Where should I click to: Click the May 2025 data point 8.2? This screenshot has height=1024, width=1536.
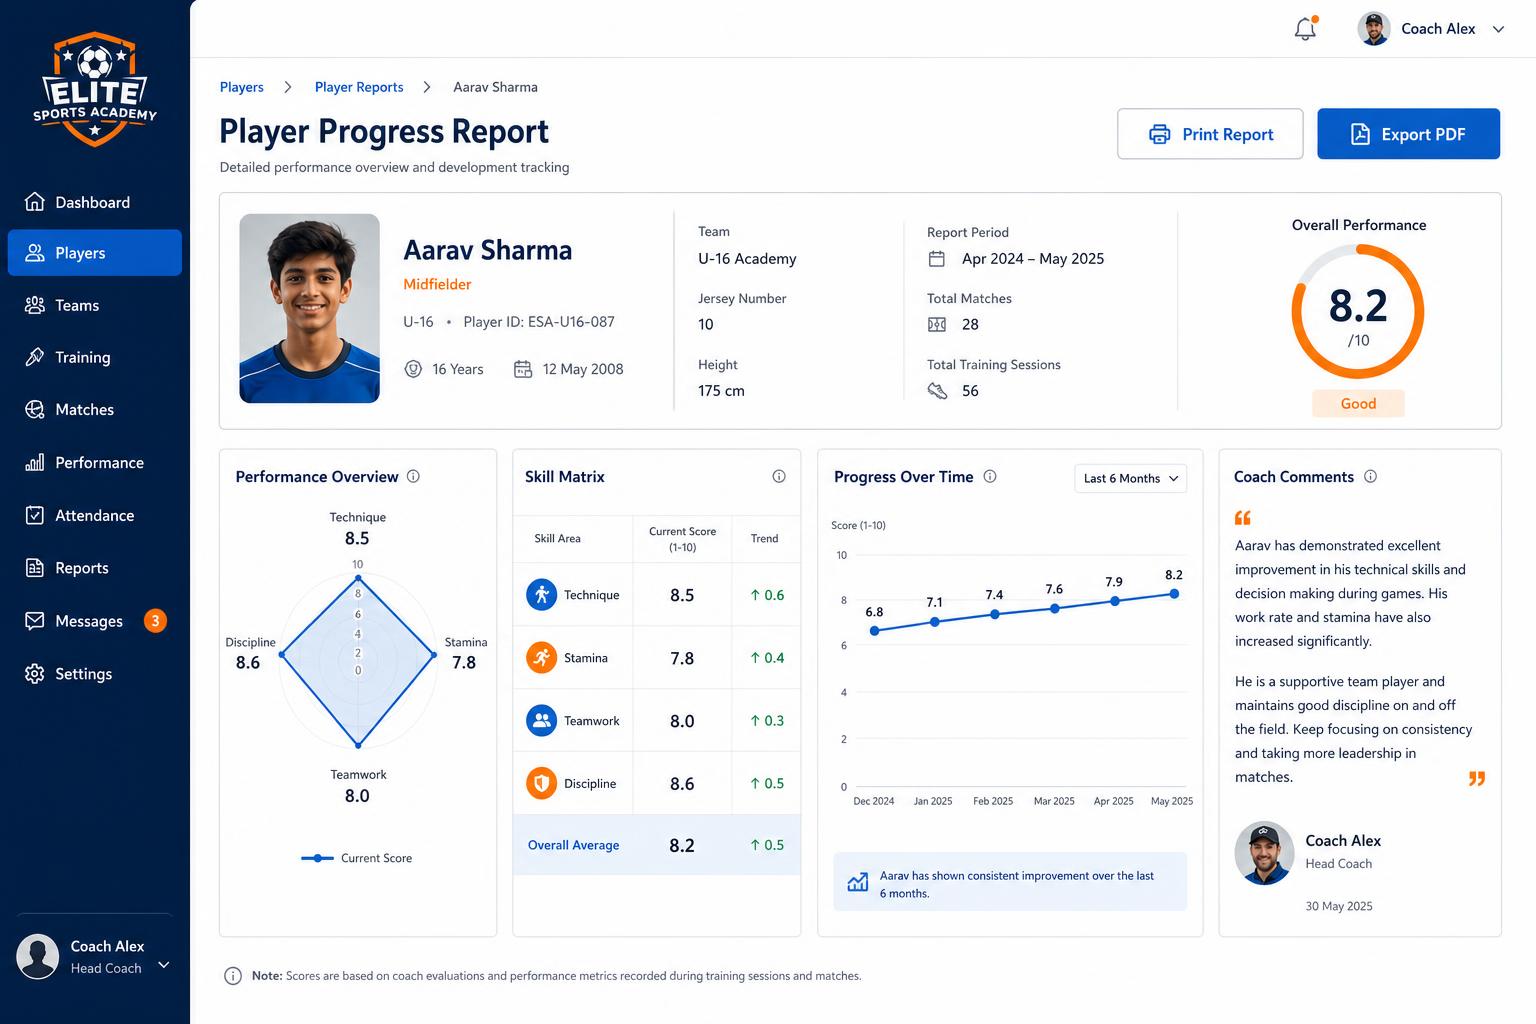tap(1174, 594)
